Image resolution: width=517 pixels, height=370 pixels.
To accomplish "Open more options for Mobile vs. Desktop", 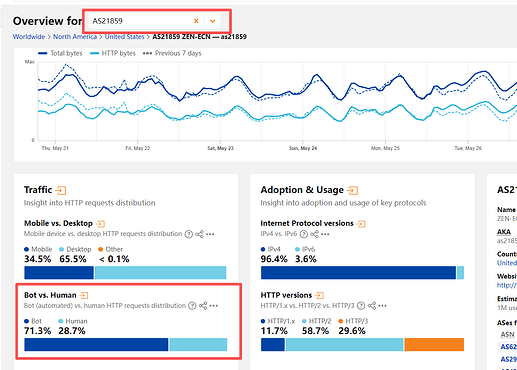I will [210, 234].
